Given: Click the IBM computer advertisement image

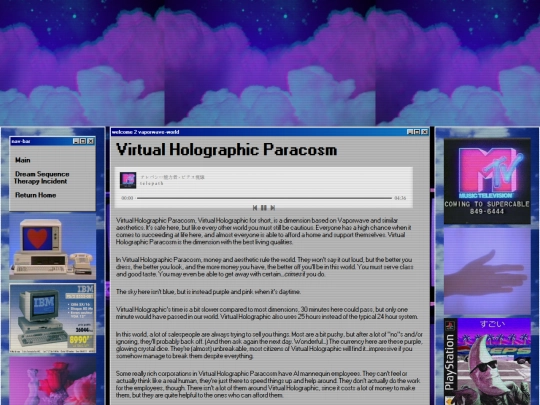Looking at the screenshot, I should [x=52, y=318].
